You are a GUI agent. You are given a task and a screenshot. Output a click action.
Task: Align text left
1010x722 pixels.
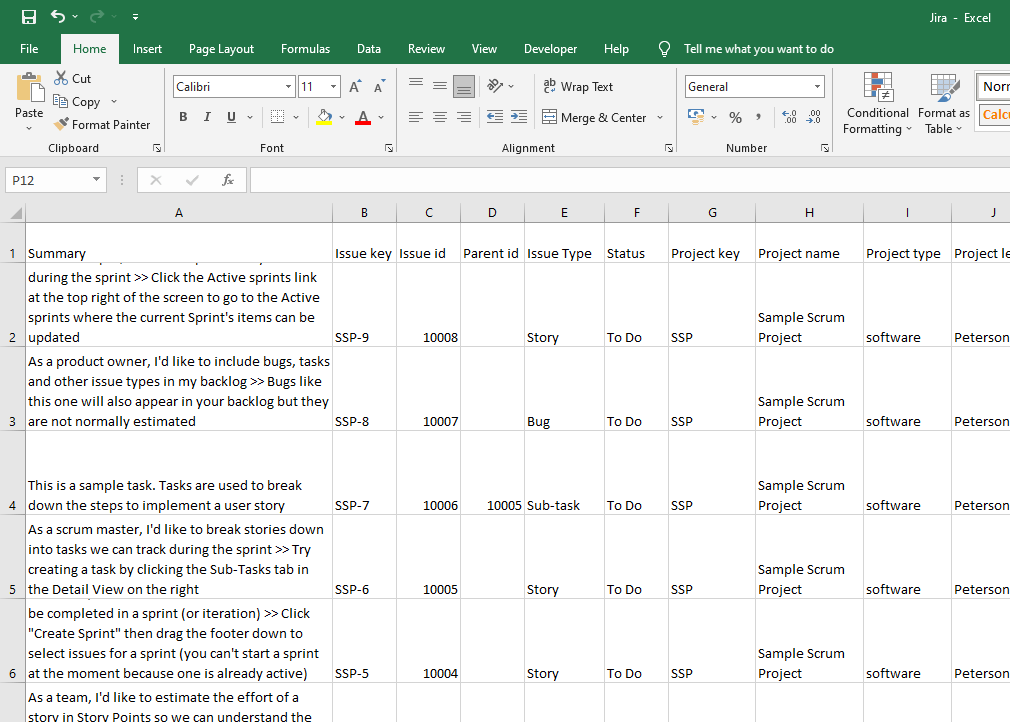click(416, 117)
